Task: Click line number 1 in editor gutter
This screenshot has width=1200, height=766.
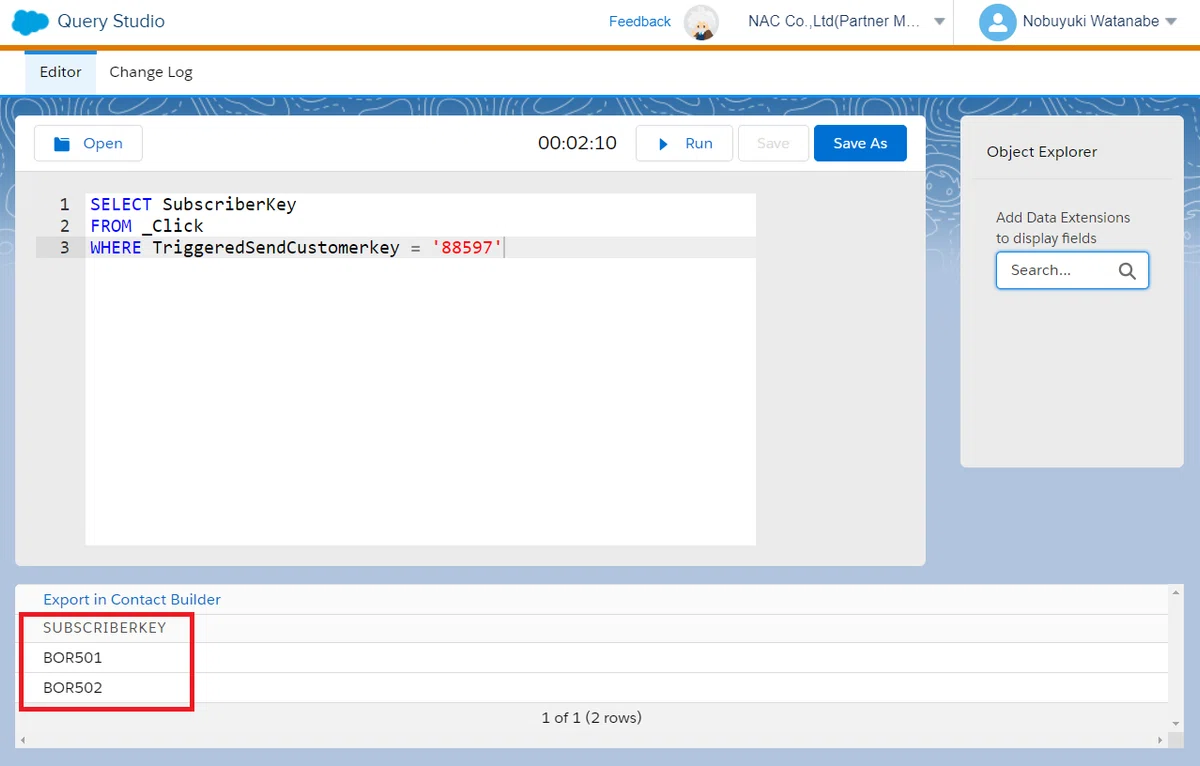Action: point(64,204)
